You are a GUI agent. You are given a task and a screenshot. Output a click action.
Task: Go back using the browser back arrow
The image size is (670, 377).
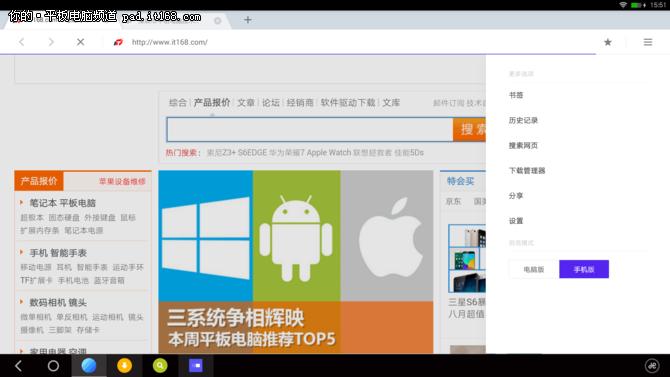click(21, 42)
